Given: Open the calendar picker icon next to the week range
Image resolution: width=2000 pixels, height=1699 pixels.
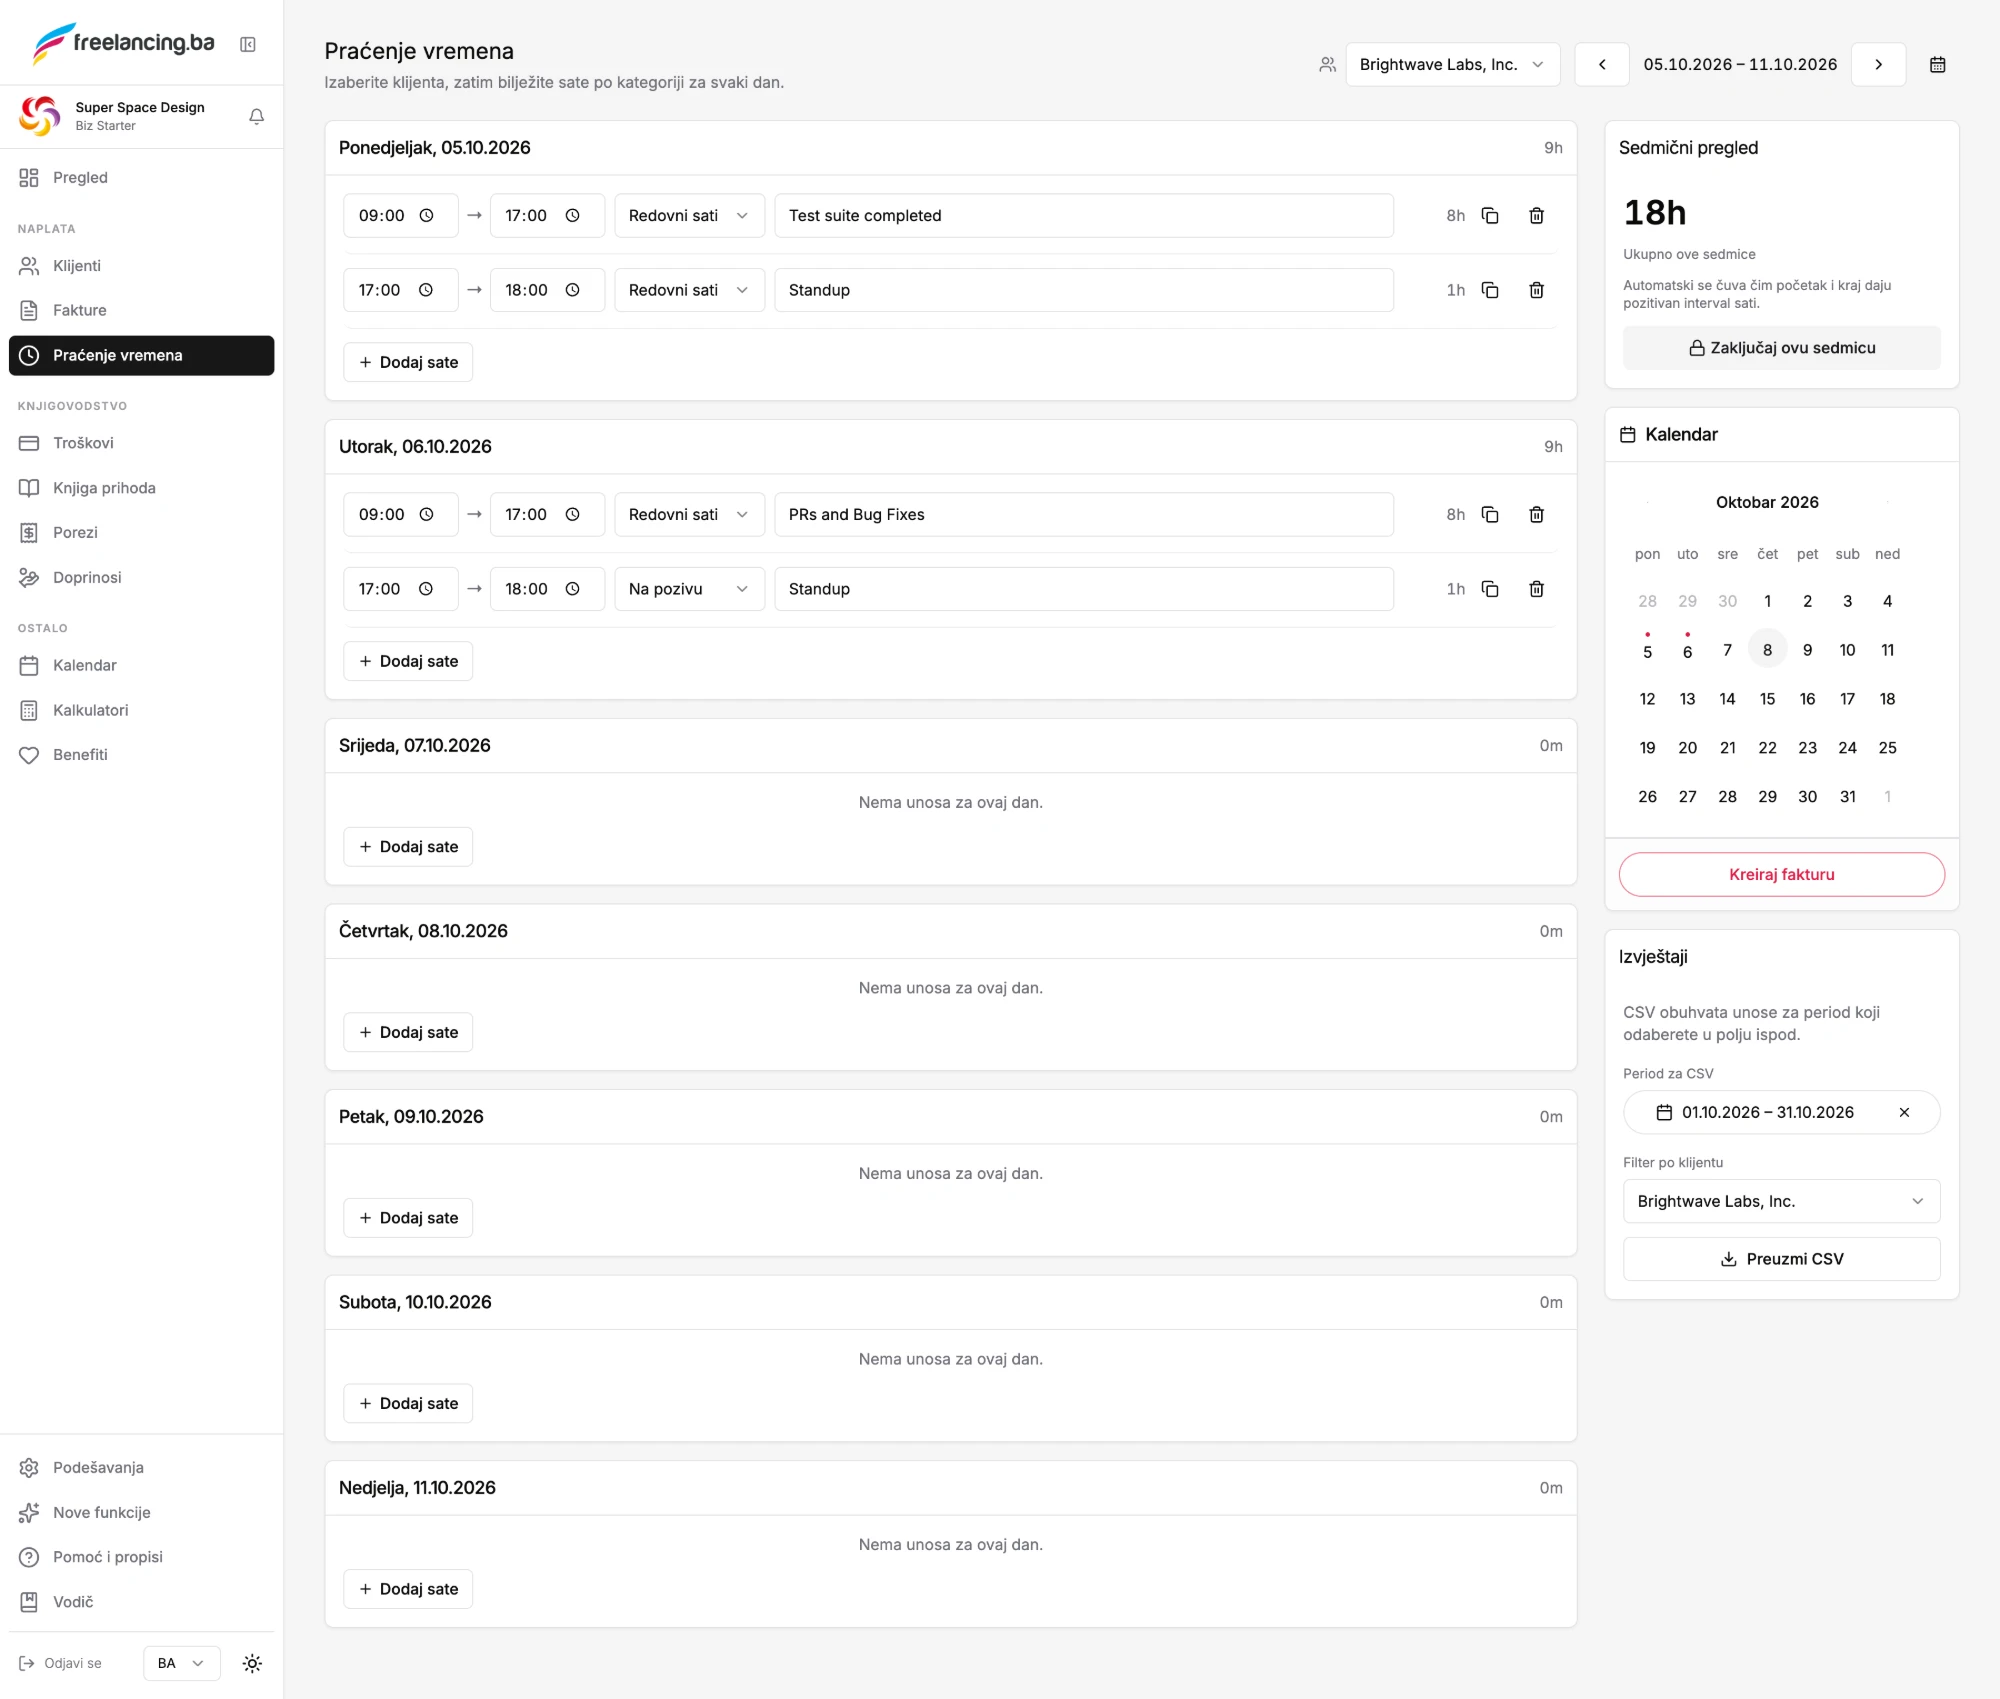Looking at the screenshot, I should coord(1937,64).
